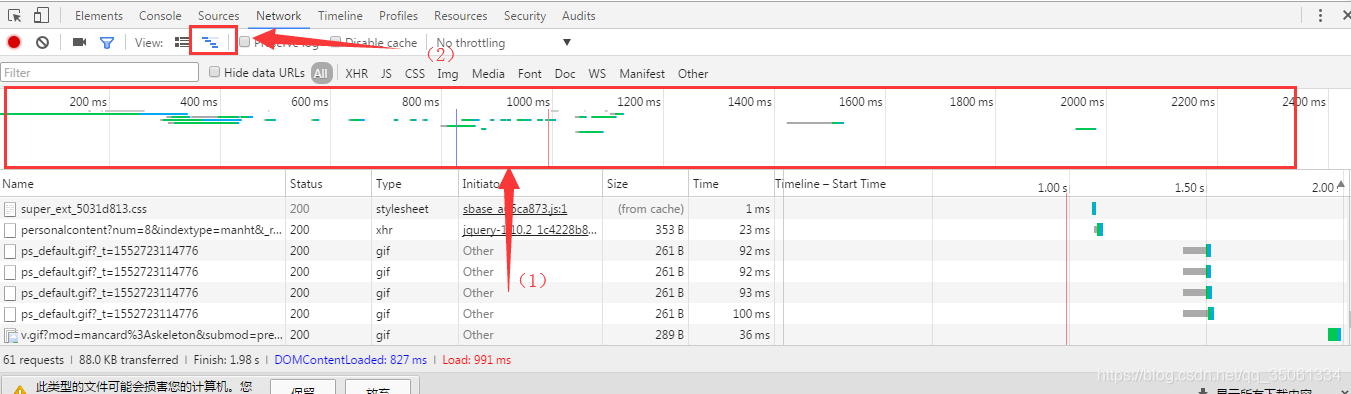Click Load: 991 ms in the status bar
The image size is (1351, 394).
(x=476, y=360)
